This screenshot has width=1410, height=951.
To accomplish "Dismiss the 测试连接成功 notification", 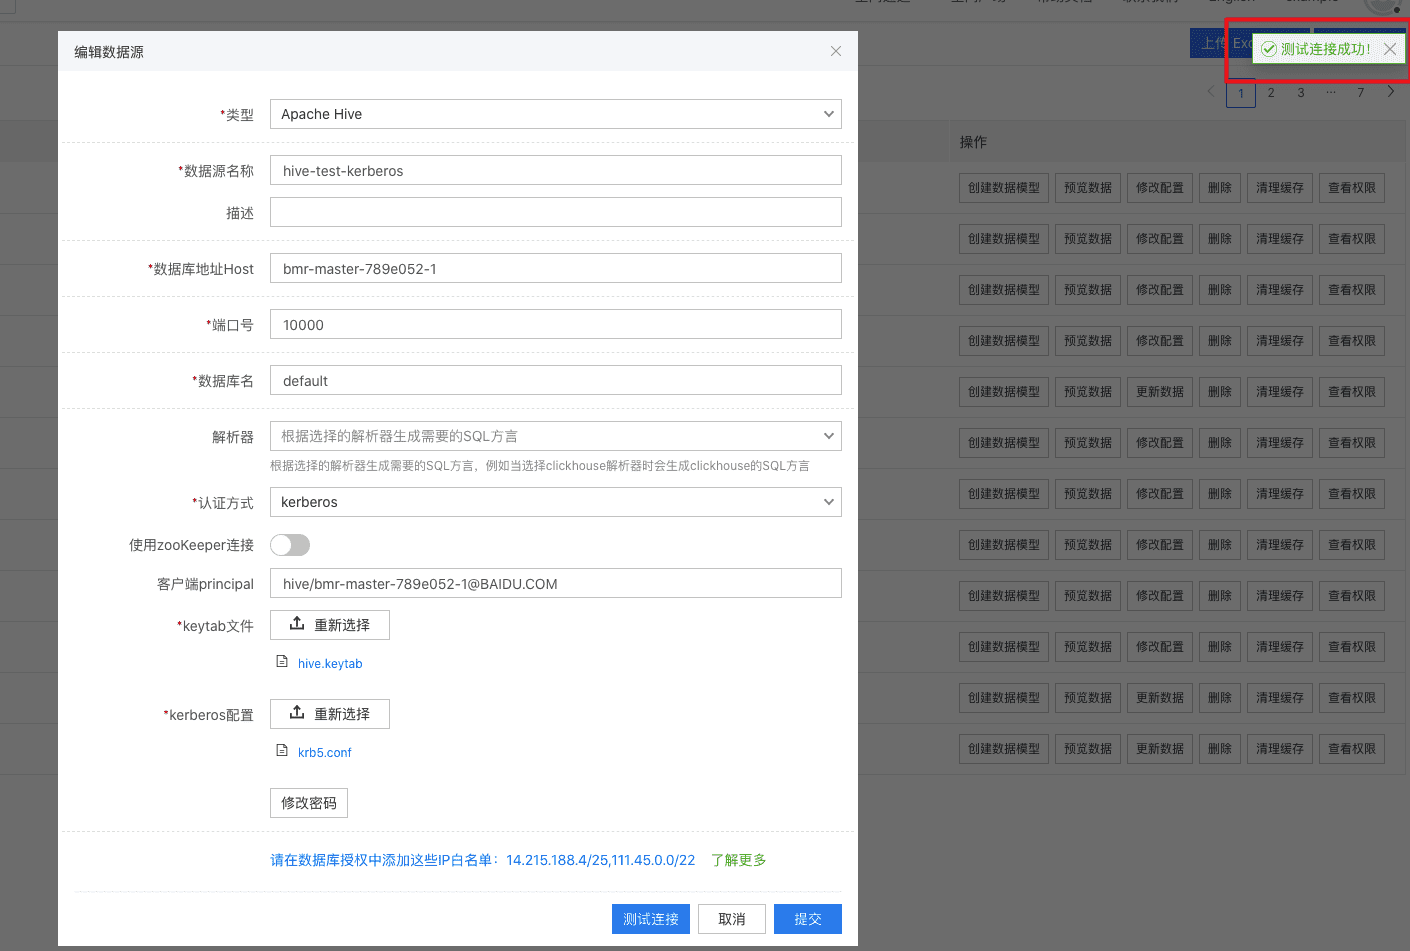I will point(1390,49).
